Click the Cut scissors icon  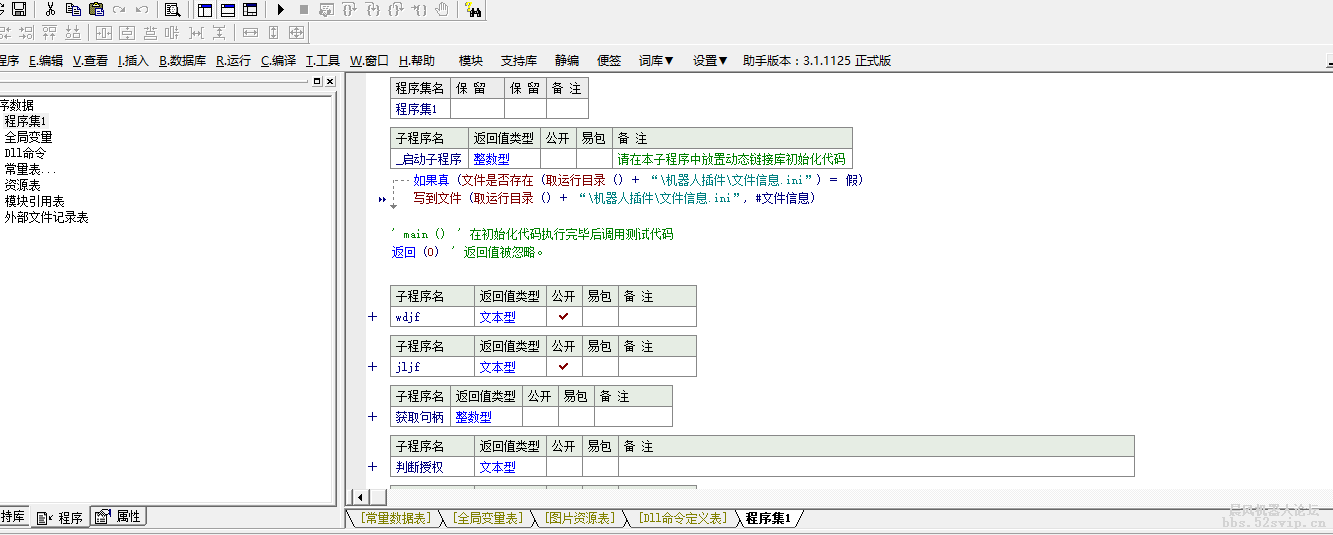pos(50,9)
